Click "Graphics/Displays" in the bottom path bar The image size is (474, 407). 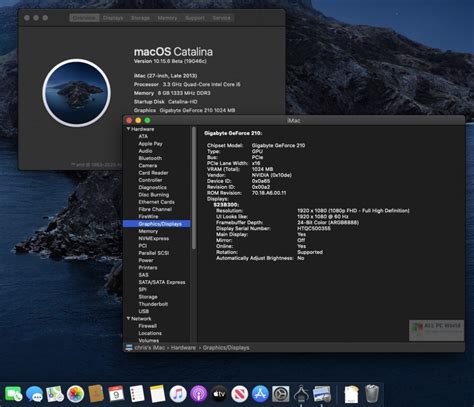[x=226, y=348]
